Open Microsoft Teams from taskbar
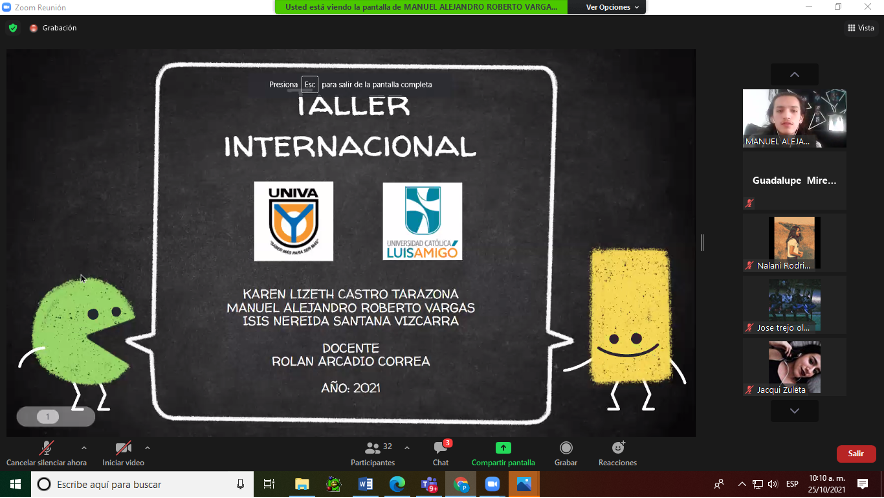The height and width of the screenshot is (498, 884). (x=429, y=484)
